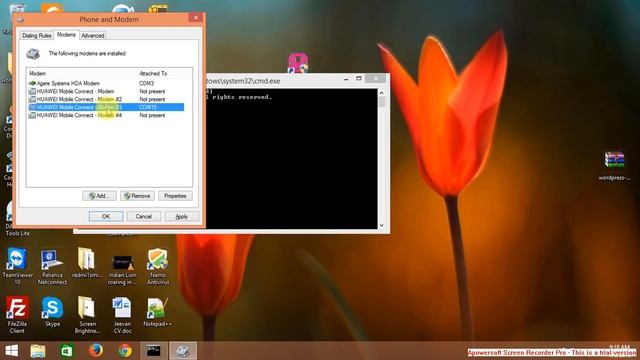
Task: Open Reliance Netconnect desktop icon
Action: 52,267
